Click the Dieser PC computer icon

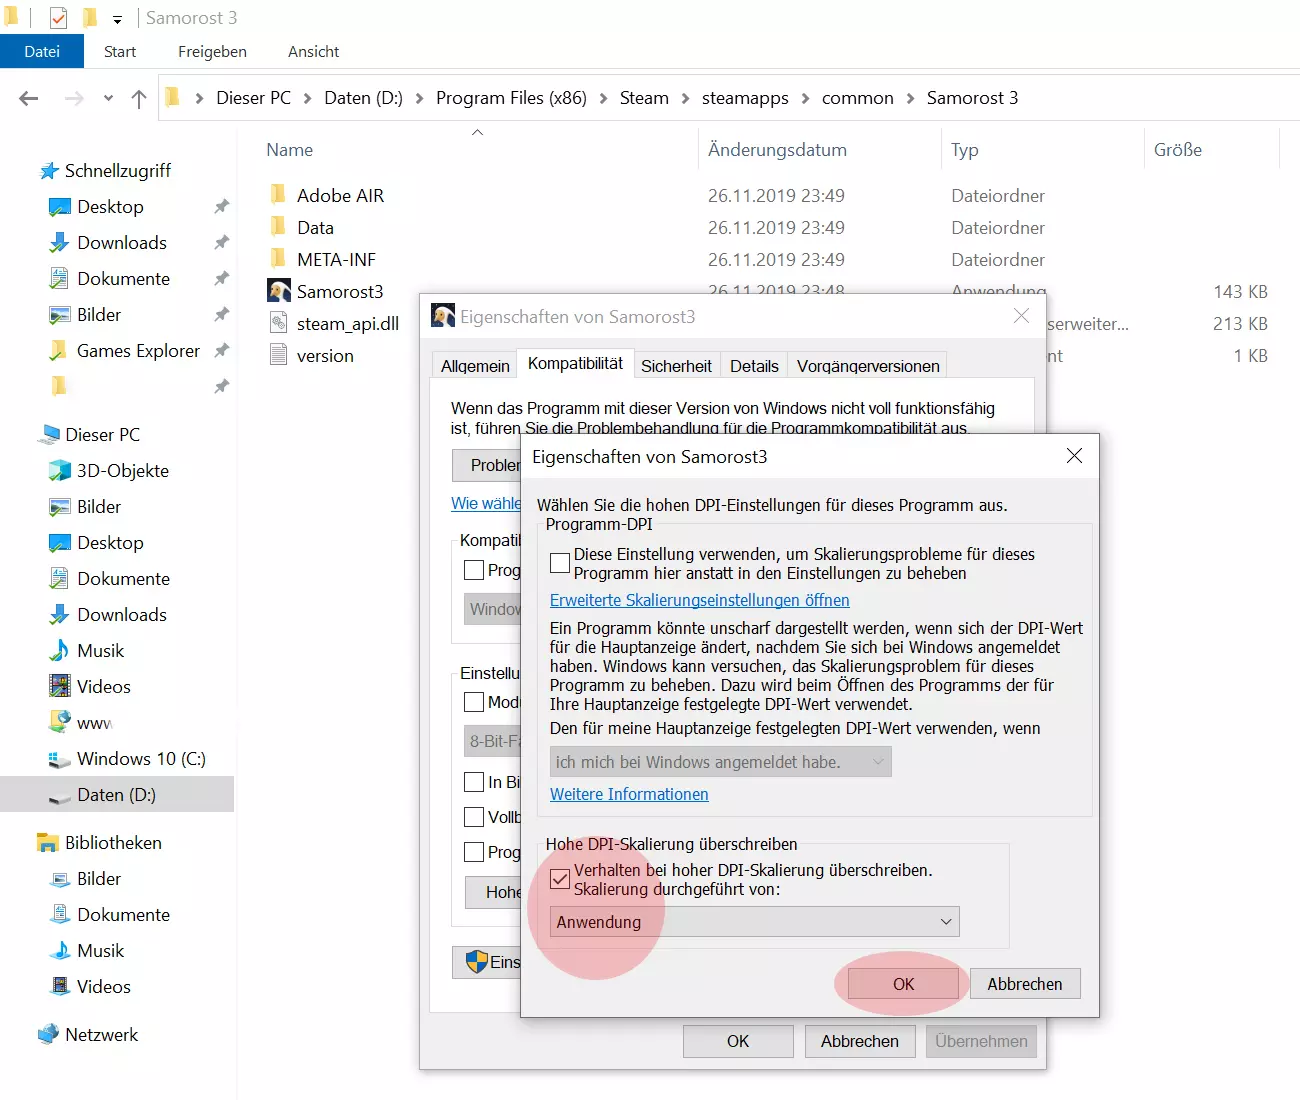click(49, 435)
